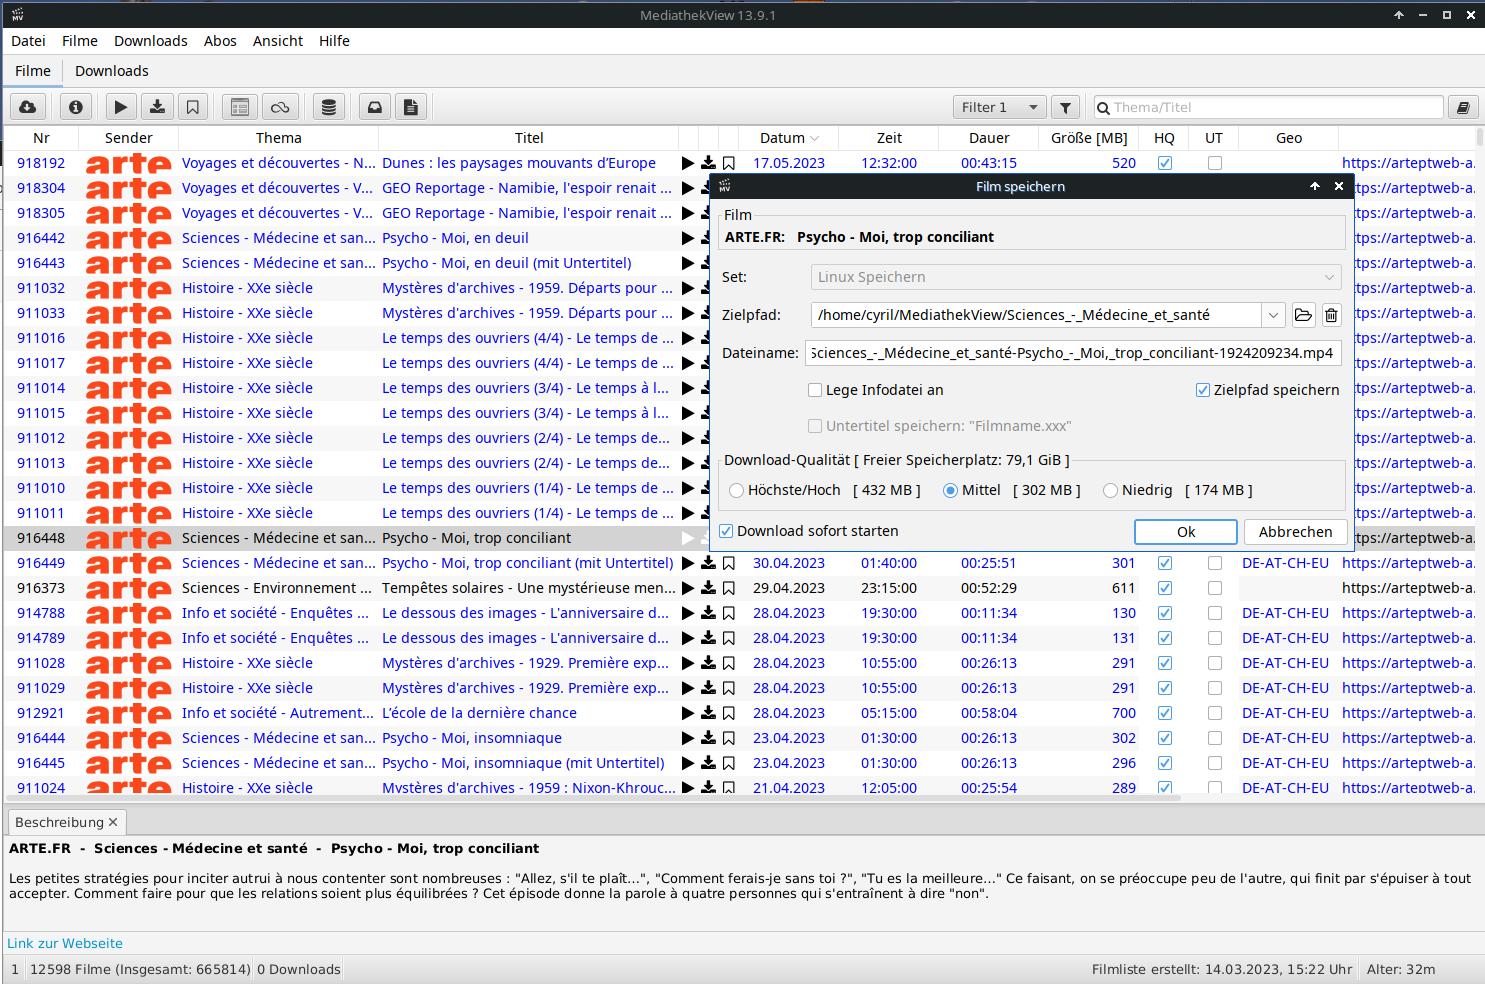Download Le dessous des images row 914788
Viewport: 1485px width, 984px height.
click(x=708, y=613)
